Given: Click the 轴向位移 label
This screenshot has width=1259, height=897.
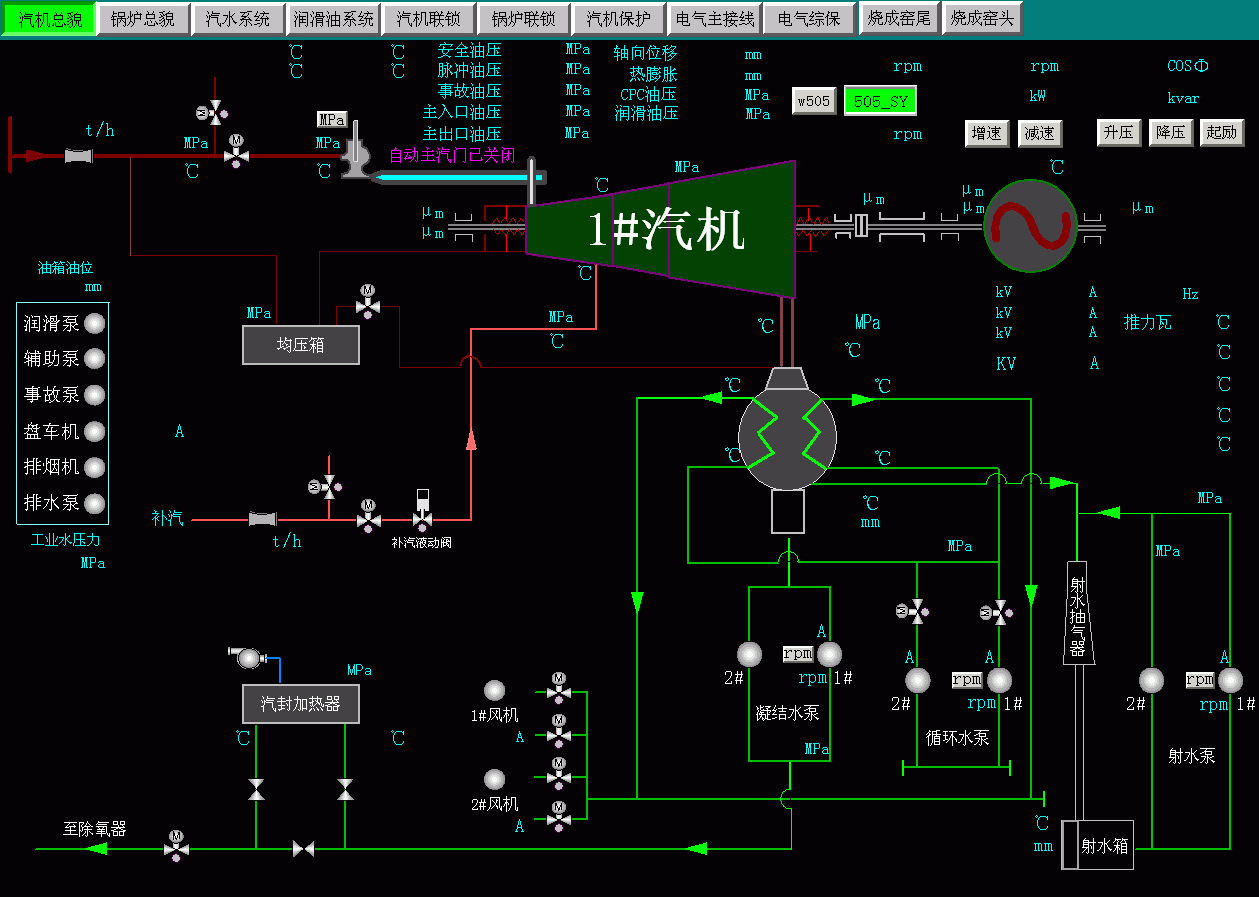Looking at the screenshot, I should coord(646,53).
